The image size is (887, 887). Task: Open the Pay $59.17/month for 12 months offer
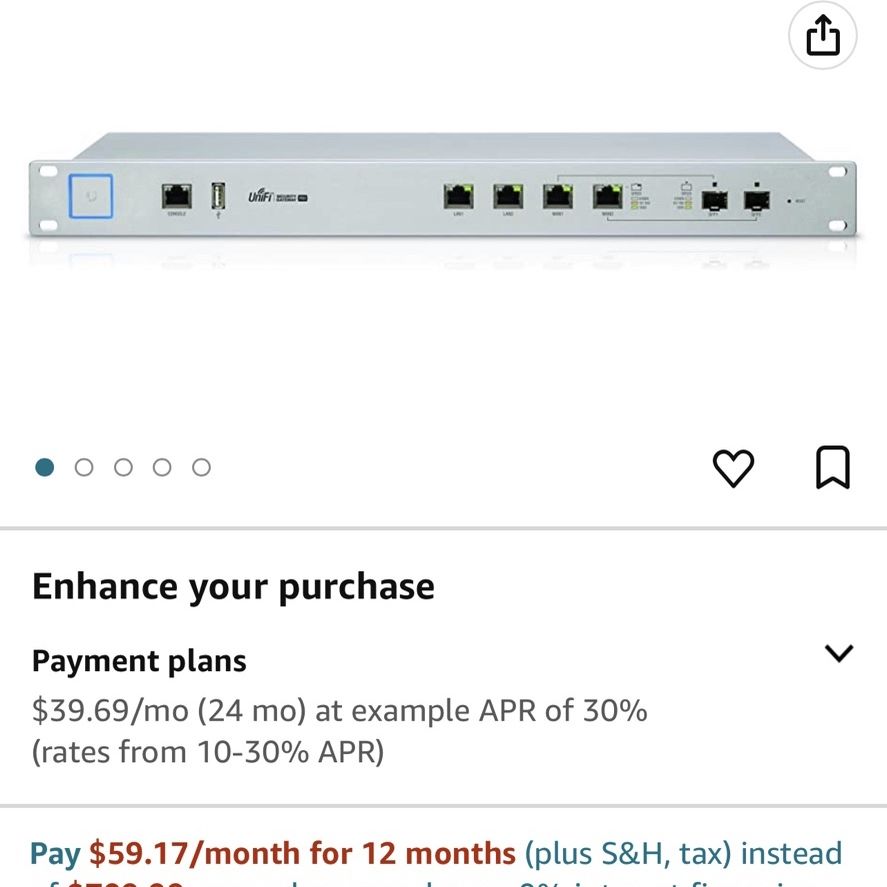pyautogui.click(x=273, y=853)
